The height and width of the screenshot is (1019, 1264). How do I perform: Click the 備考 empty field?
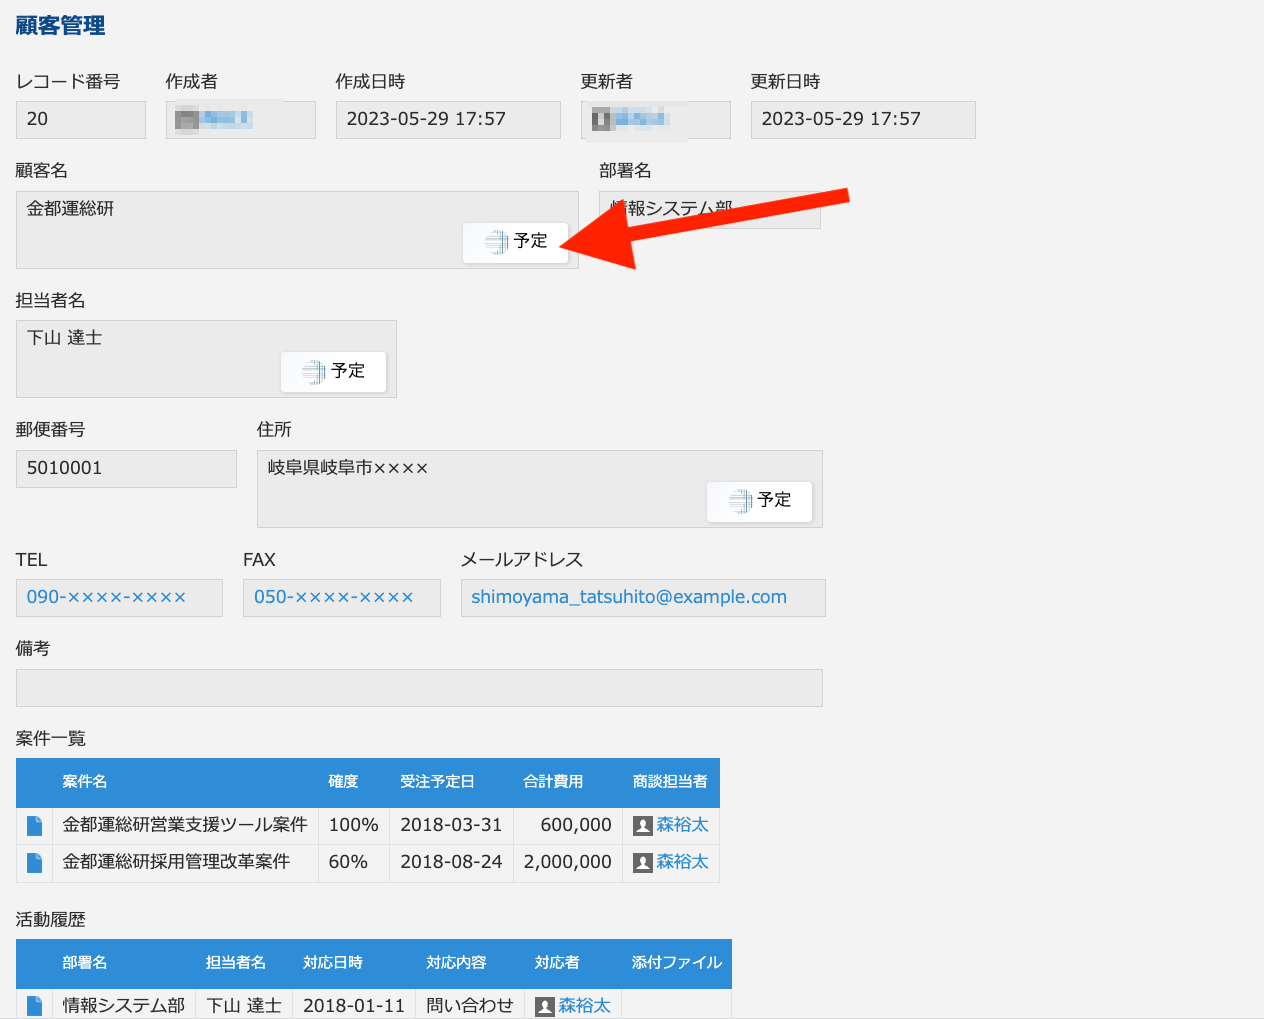tap(419, 688)
